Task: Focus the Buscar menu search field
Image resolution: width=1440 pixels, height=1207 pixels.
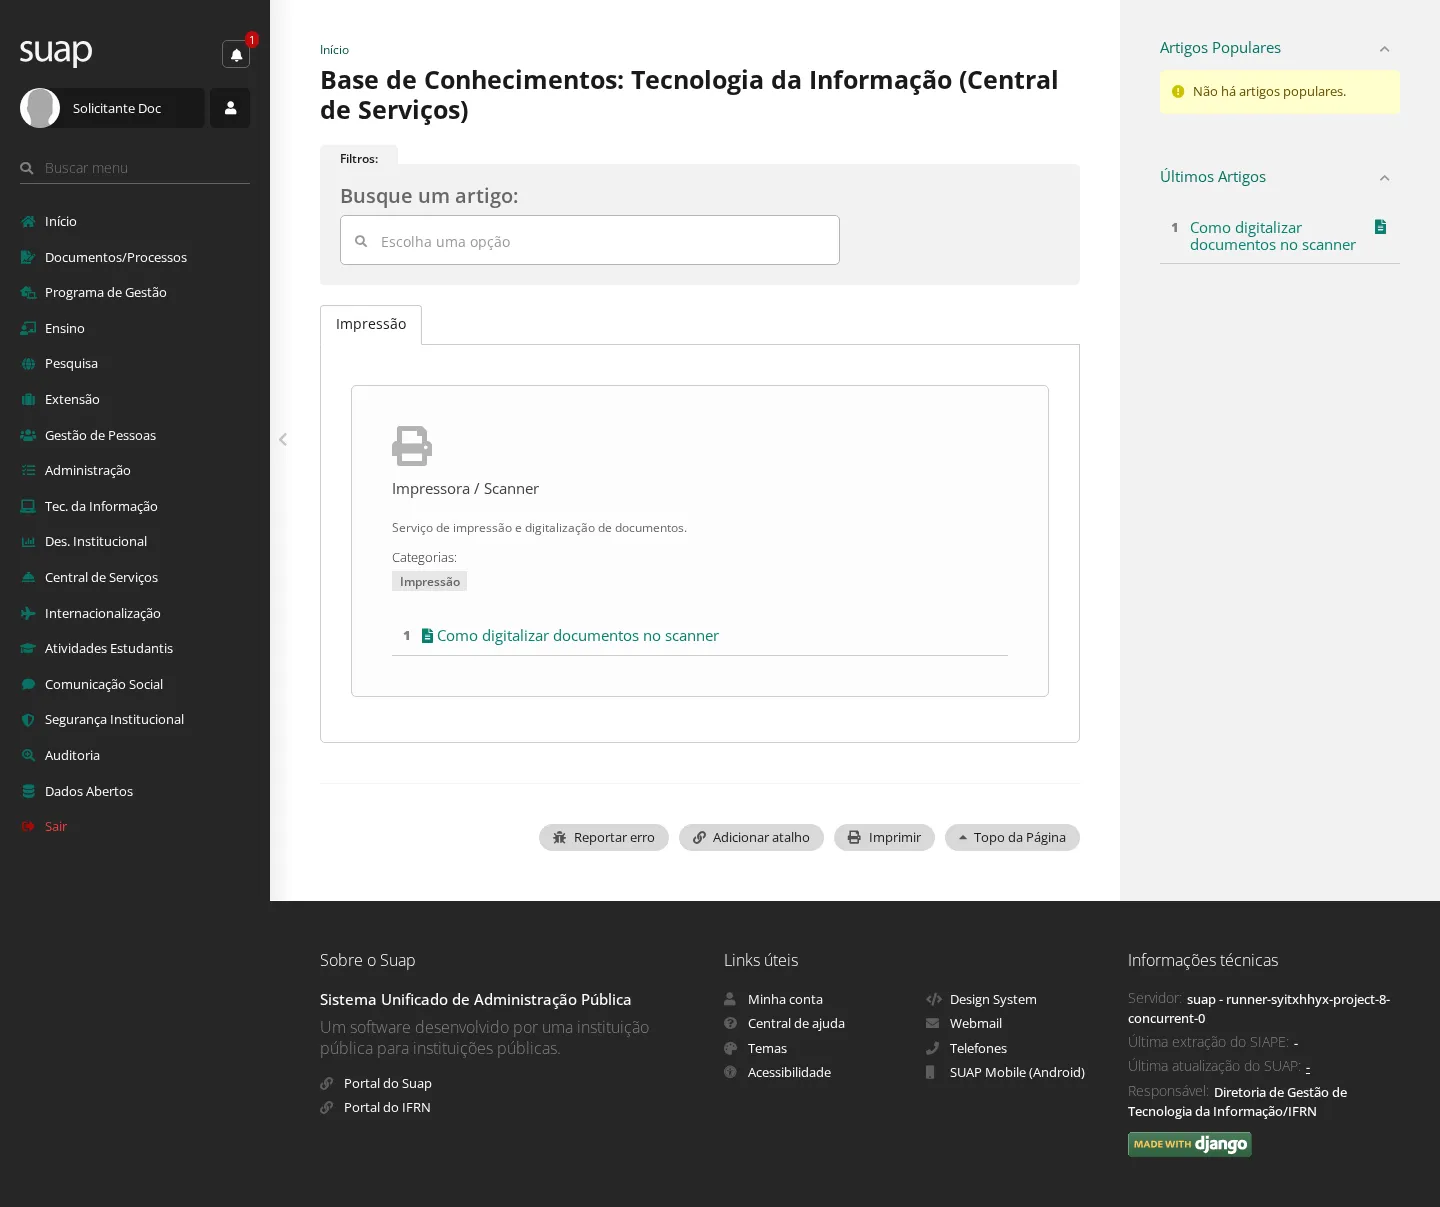Action: point(135,168)
